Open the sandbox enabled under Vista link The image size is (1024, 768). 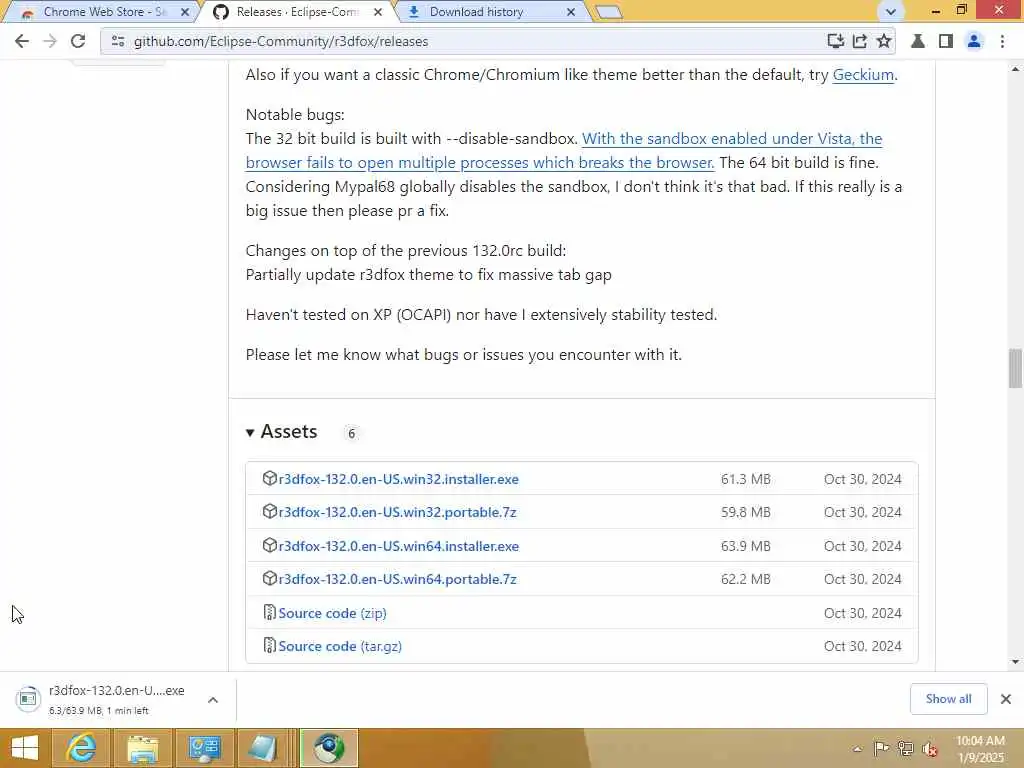point(564,150)
